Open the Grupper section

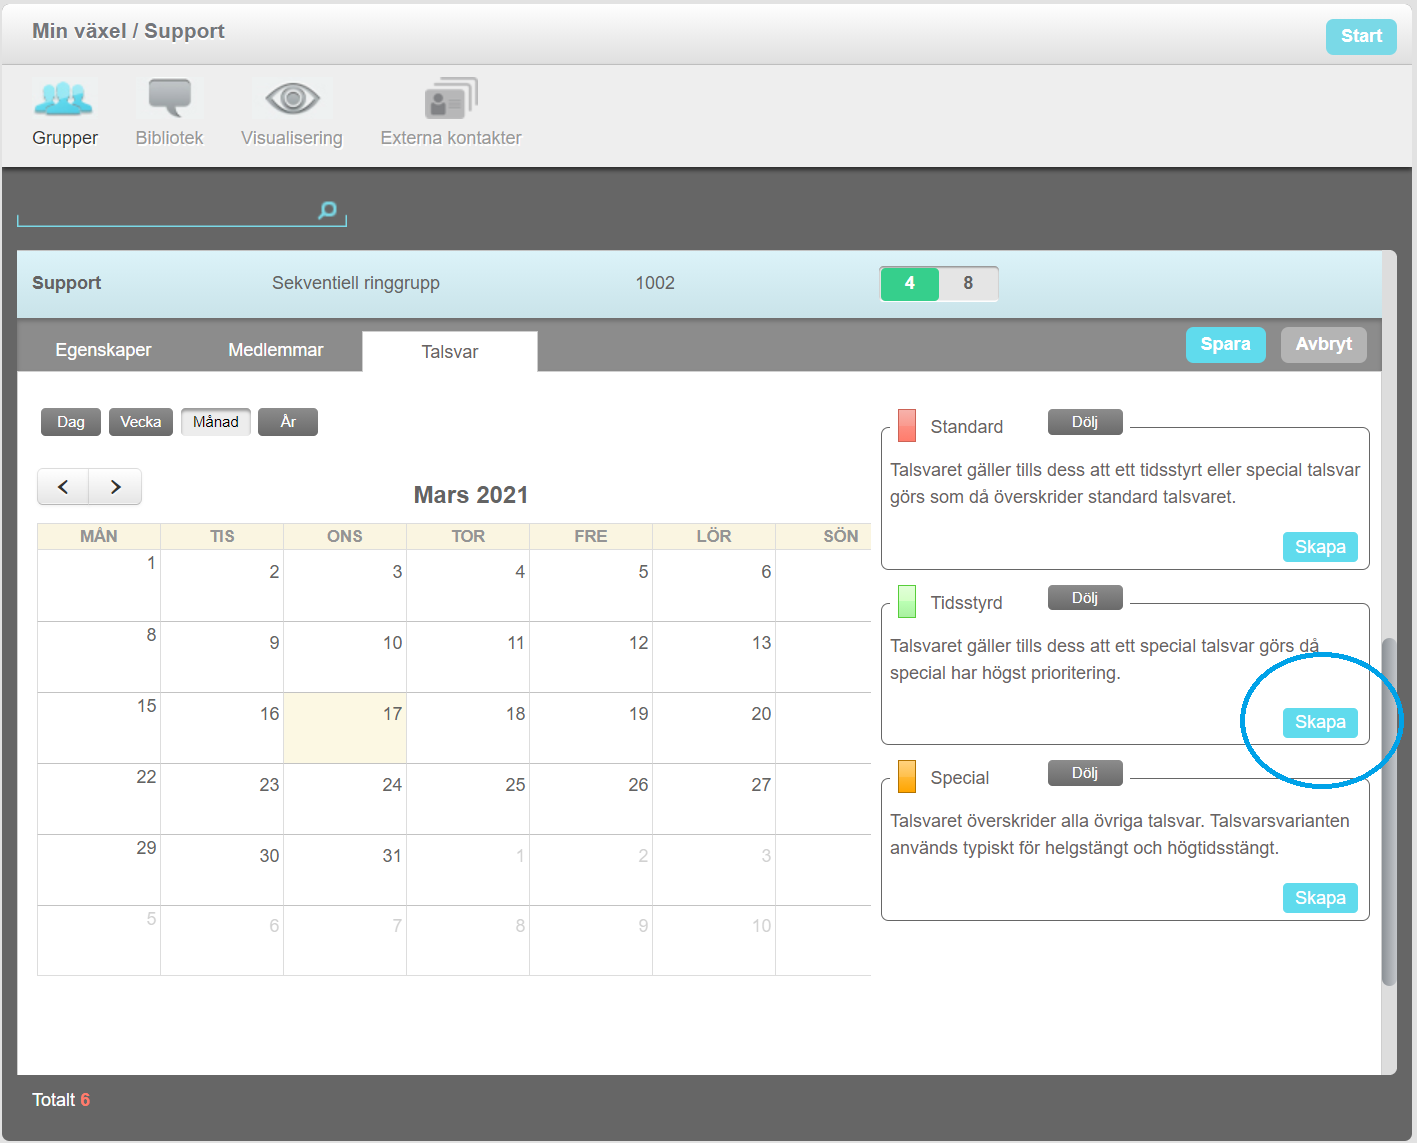click(65, 113)
